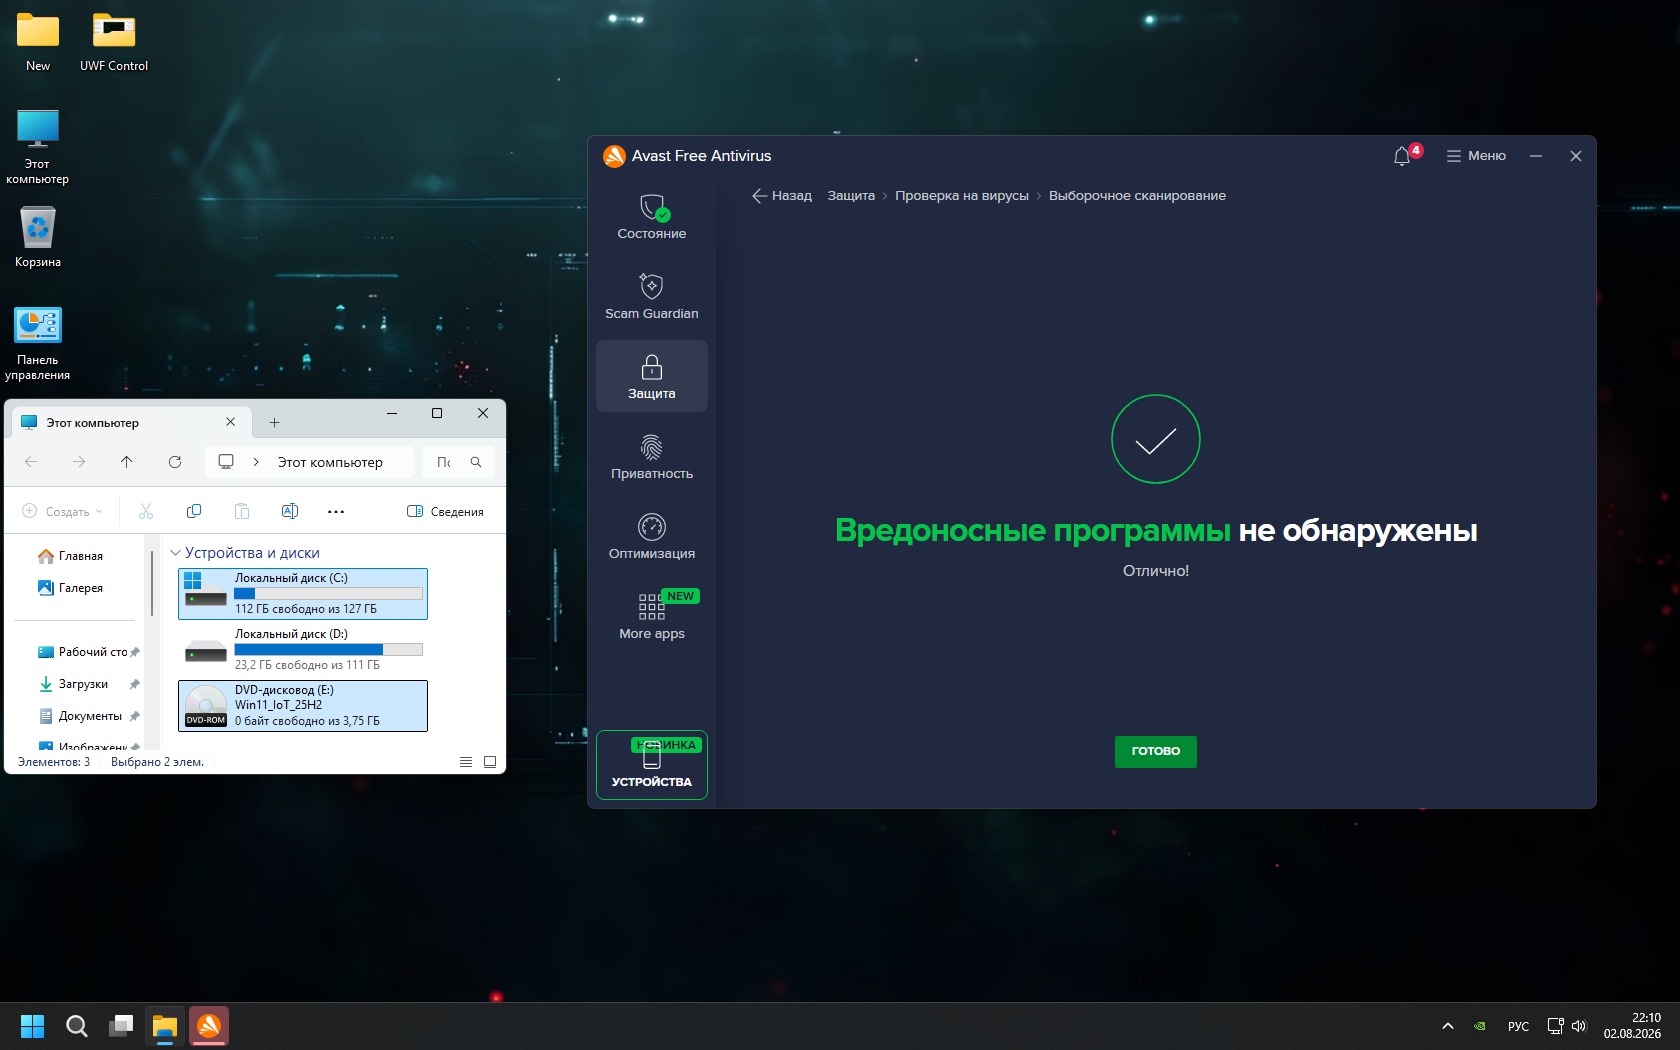This screenshot has width=1680, height=1050.
Task: Open the New folder on desktop
Action: click(38, 44)
